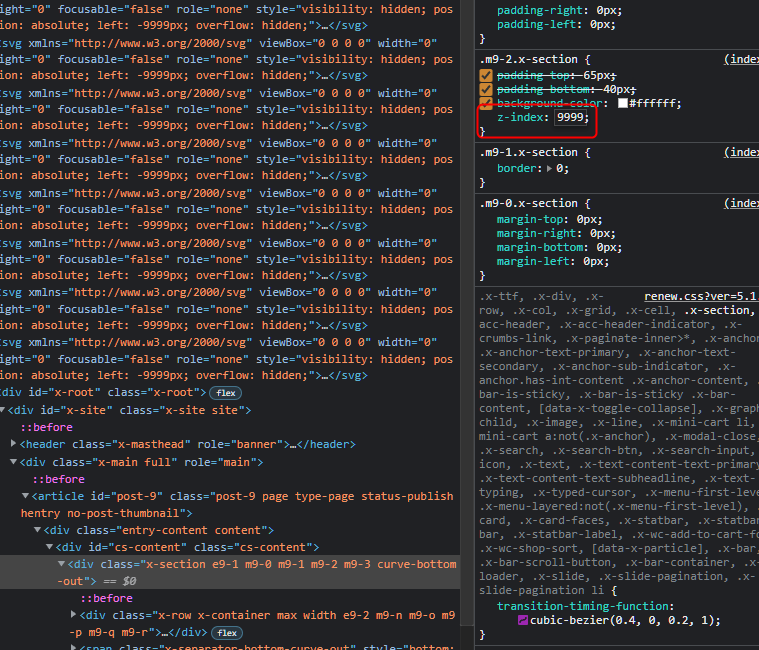Open the white #ffffff color swatch
This screenshot has width=759, height=650.
tap(622, 104)
